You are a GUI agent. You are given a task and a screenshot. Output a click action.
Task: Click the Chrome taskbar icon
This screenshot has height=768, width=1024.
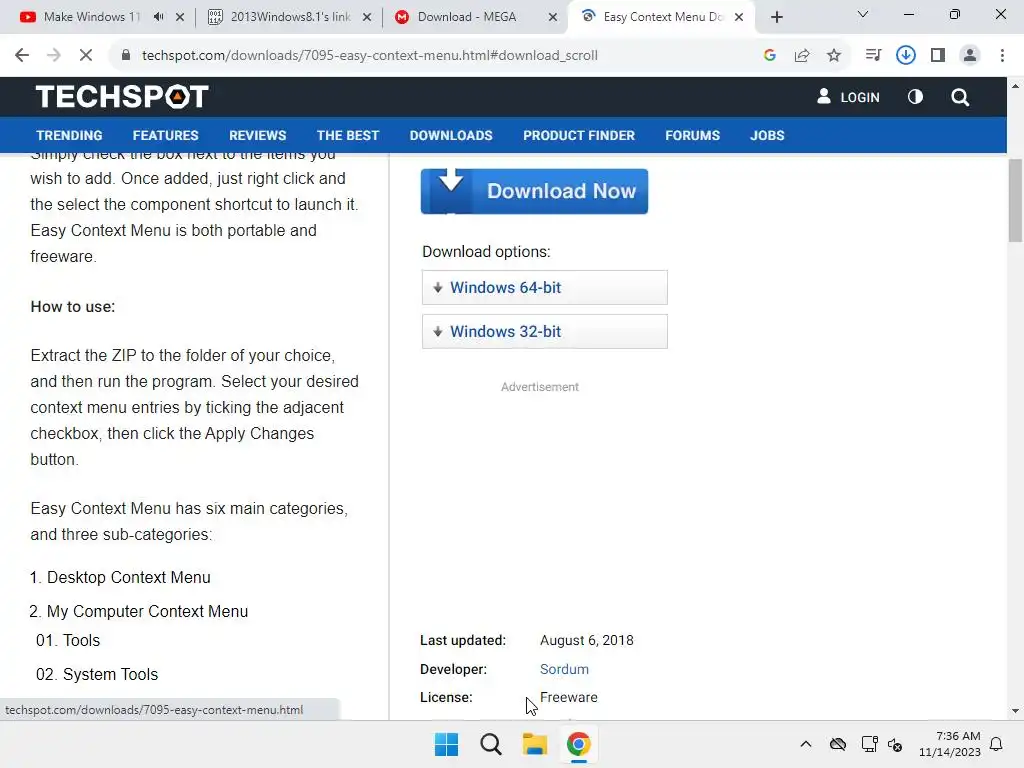(578, 744)
